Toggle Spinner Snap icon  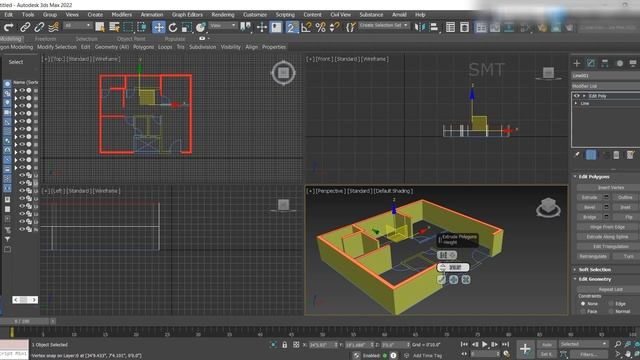[x=334, y=27]
